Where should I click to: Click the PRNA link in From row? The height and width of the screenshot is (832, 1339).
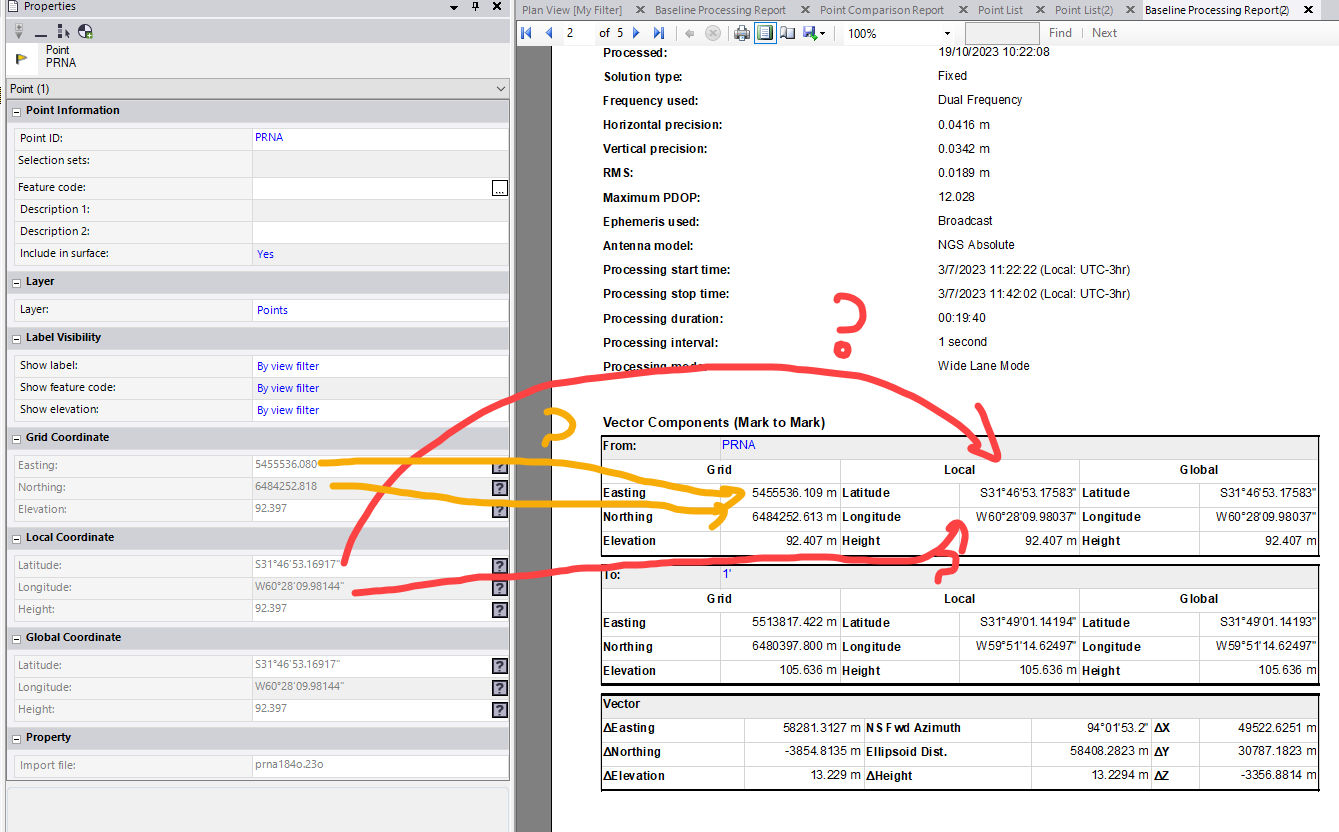[738, 445]
